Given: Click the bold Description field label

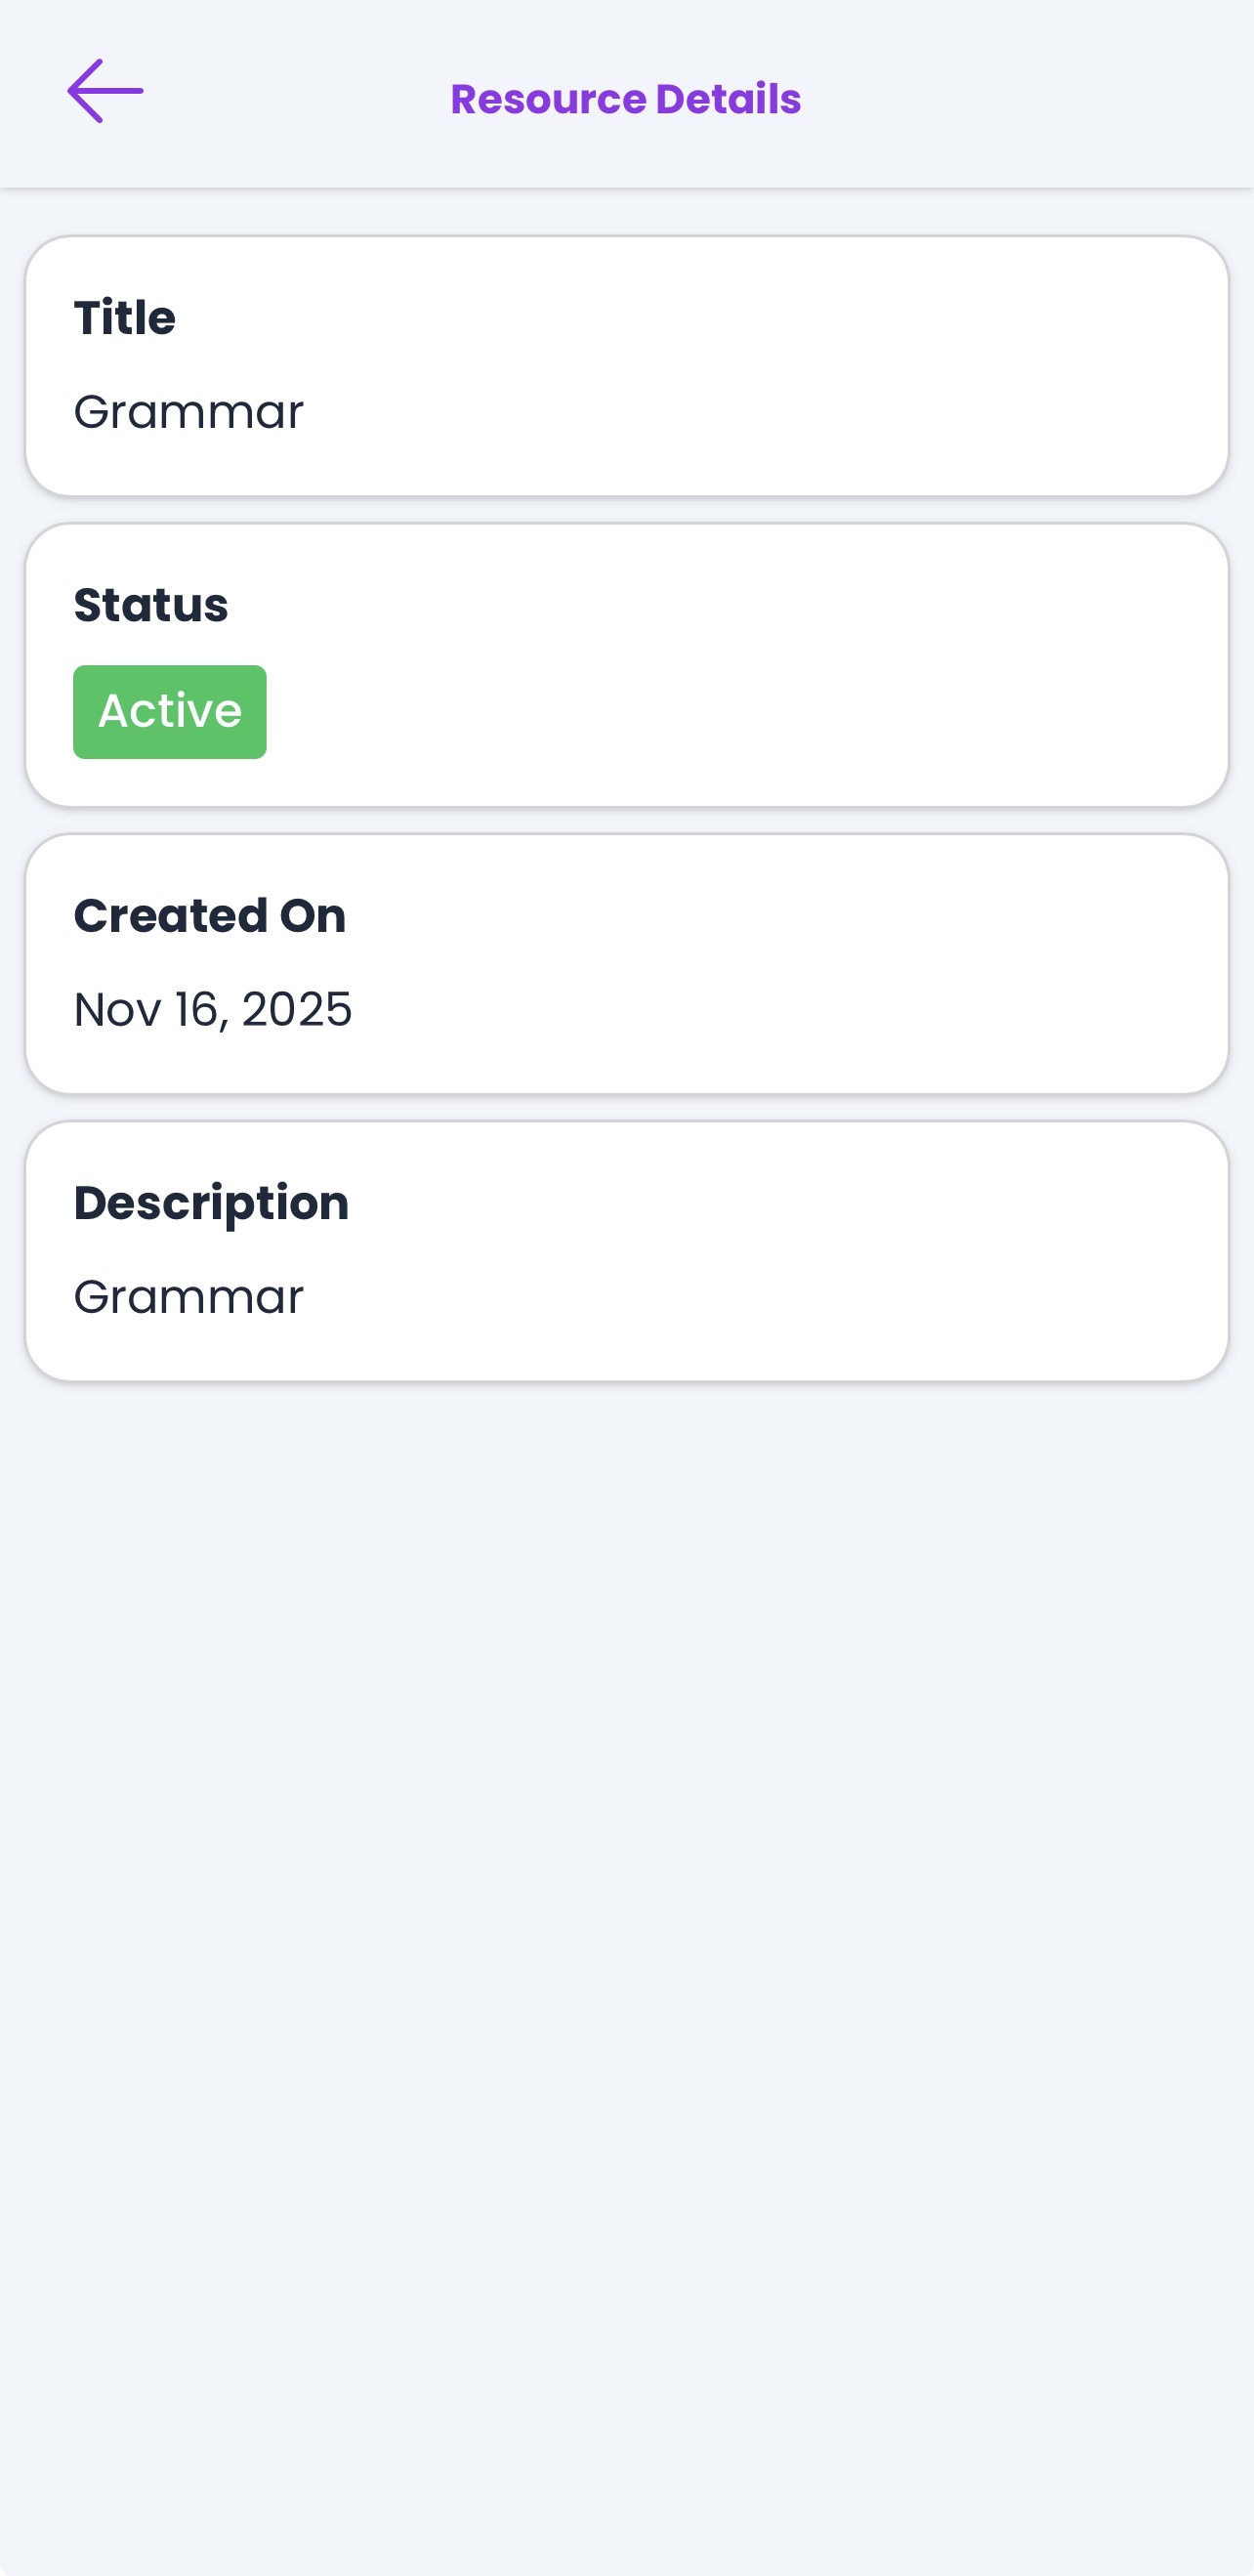Looking at the screenshot, I should tap(211, 1203).
